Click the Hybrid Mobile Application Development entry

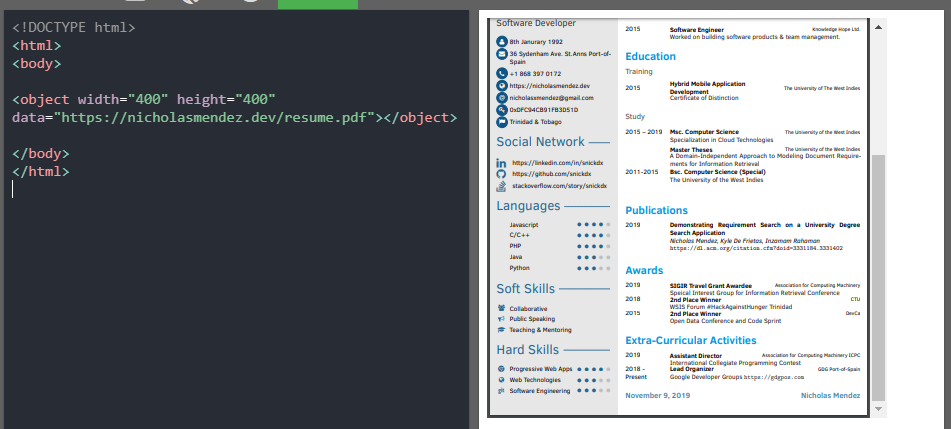pyautogui.click(x=707, y=87)
